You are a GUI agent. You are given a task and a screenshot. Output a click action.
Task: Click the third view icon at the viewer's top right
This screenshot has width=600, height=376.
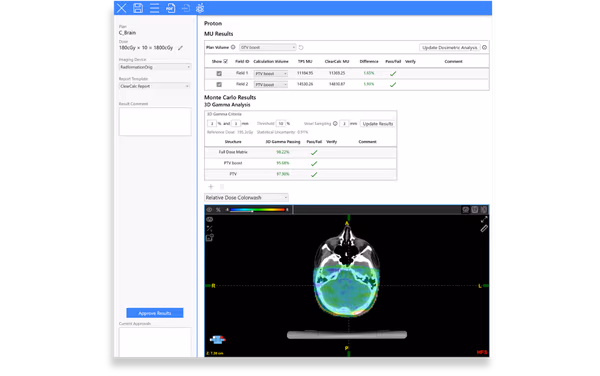pyautogui.click(x=484, y=210)
